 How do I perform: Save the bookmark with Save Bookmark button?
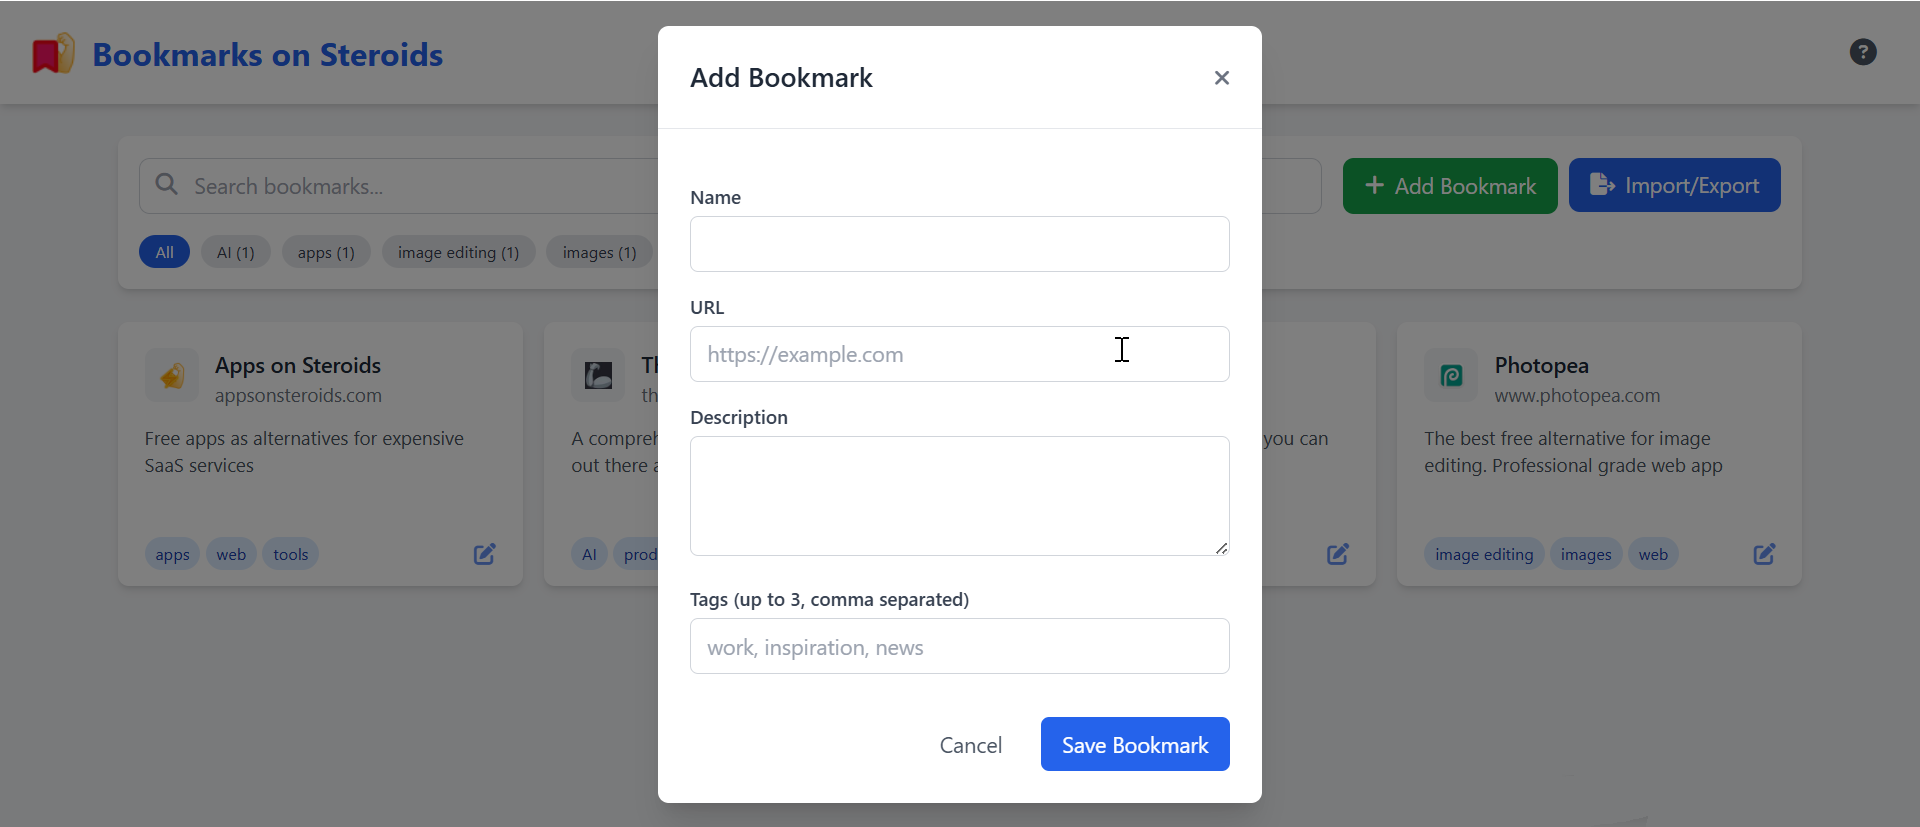click(x=1135, y=744)
